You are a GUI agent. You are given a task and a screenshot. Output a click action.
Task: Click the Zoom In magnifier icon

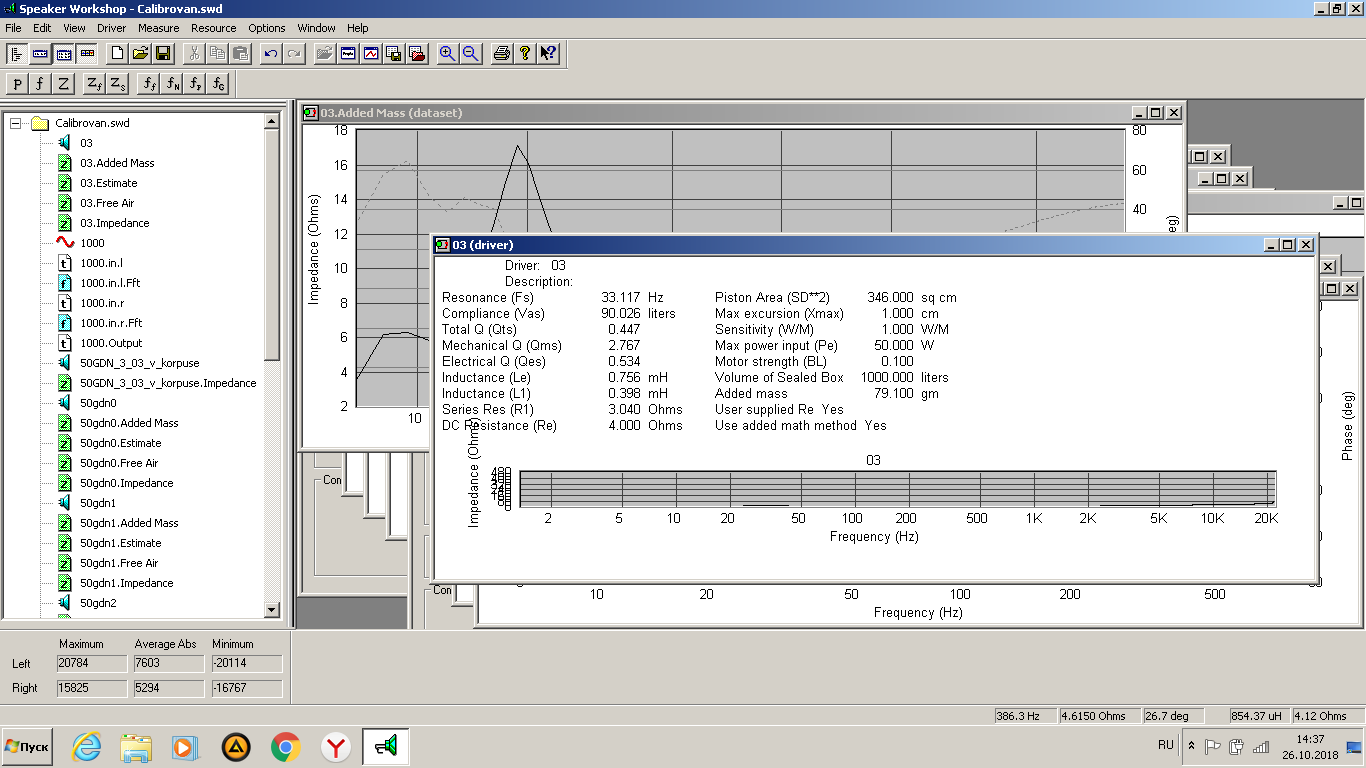pos(447,54)
